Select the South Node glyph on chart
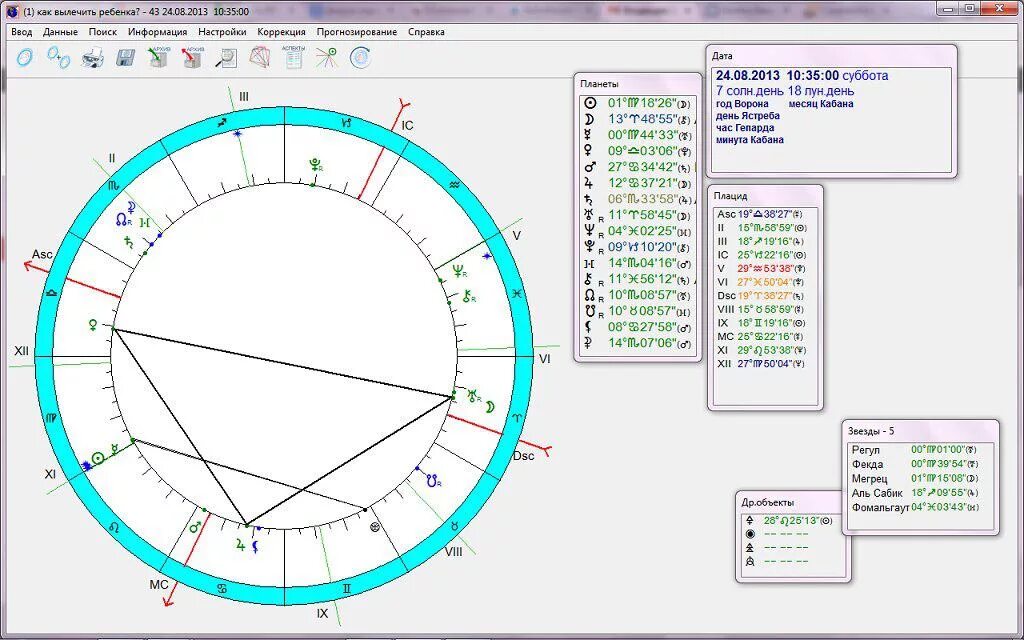Image resolution: width=1024 pixels, height=640 pixels. [432, 481]
